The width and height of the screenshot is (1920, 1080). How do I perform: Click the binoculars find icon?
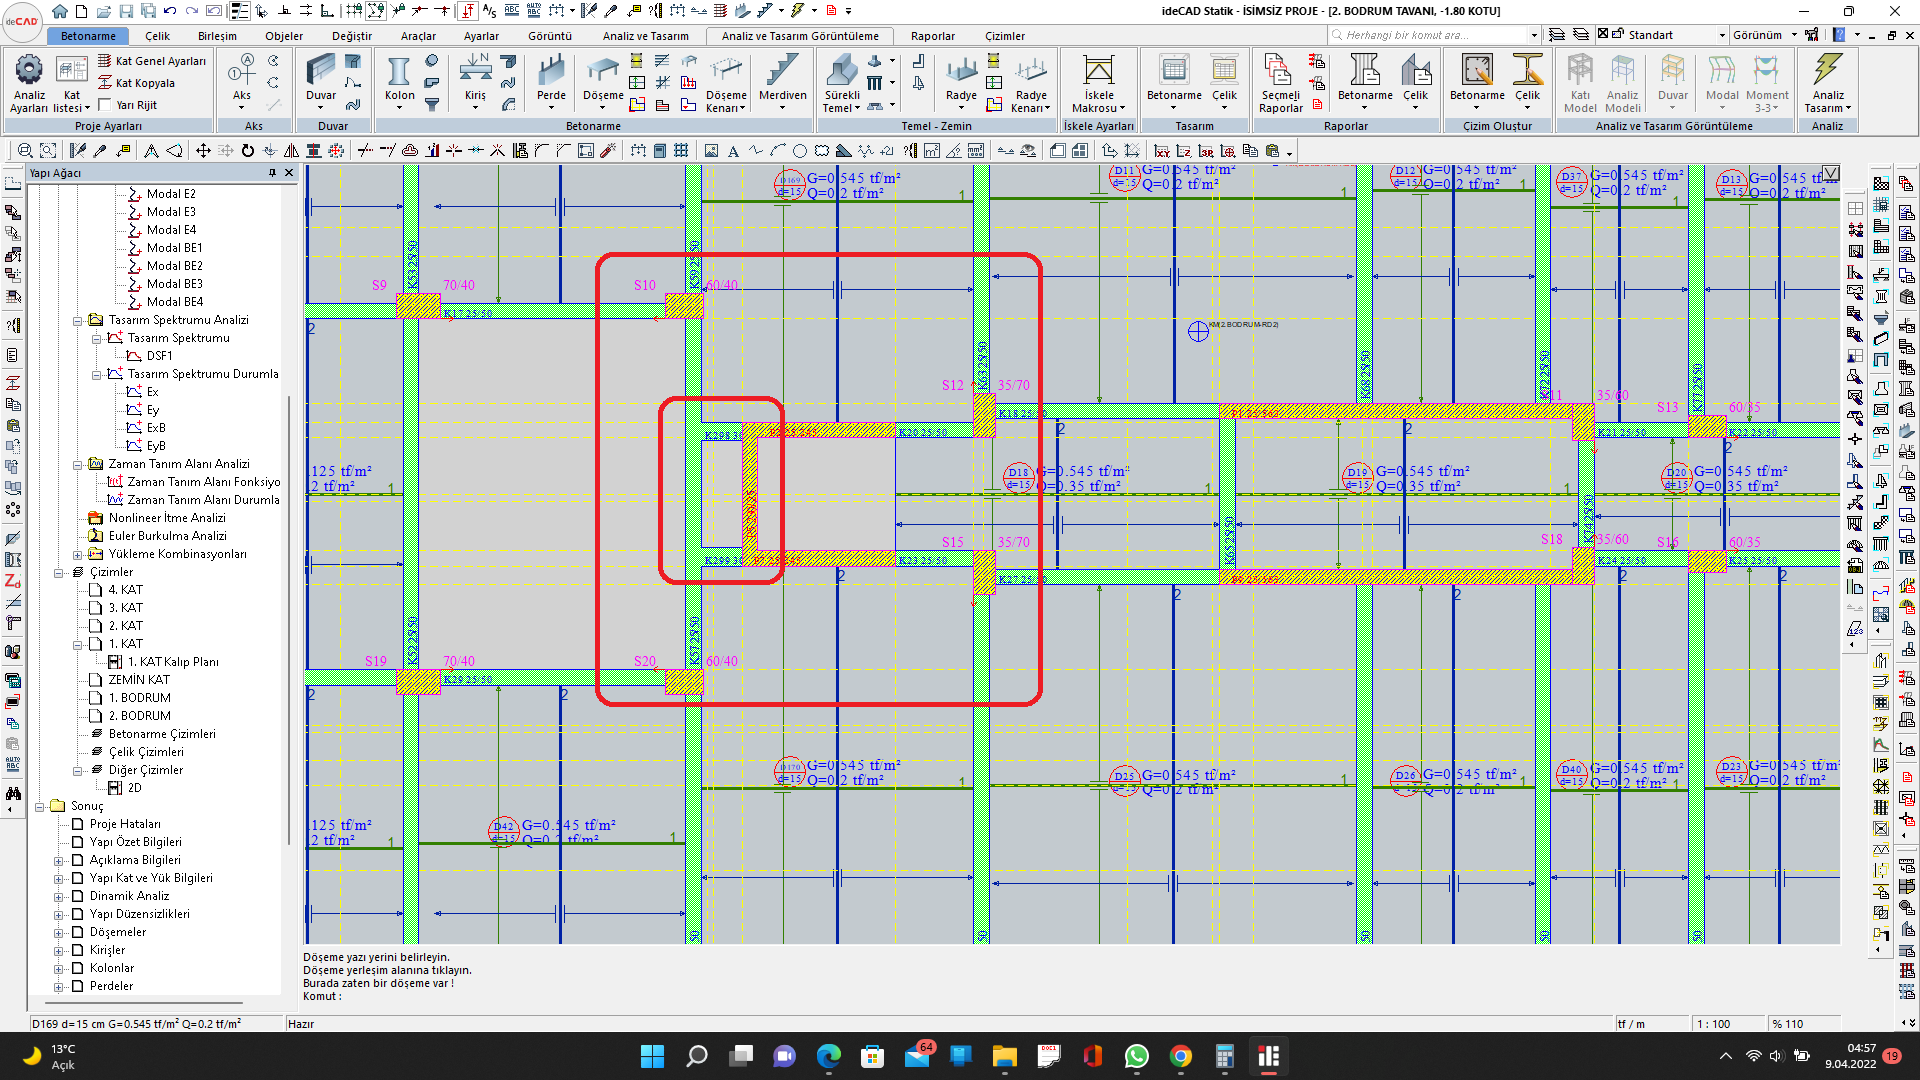(13, 793)
